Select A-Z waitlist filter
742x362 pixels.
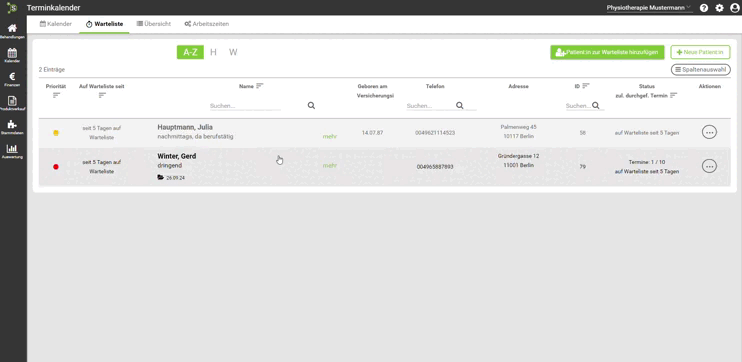[x=190, y=52]
